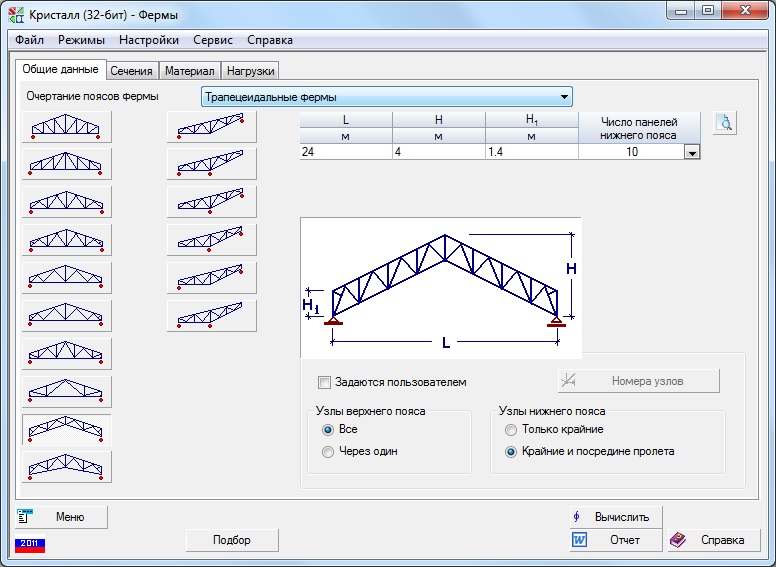Viewport: 776px width, 567px height.
Task: Click the magnifier preview icon beside the parameter table
Action: click(725, 123)
